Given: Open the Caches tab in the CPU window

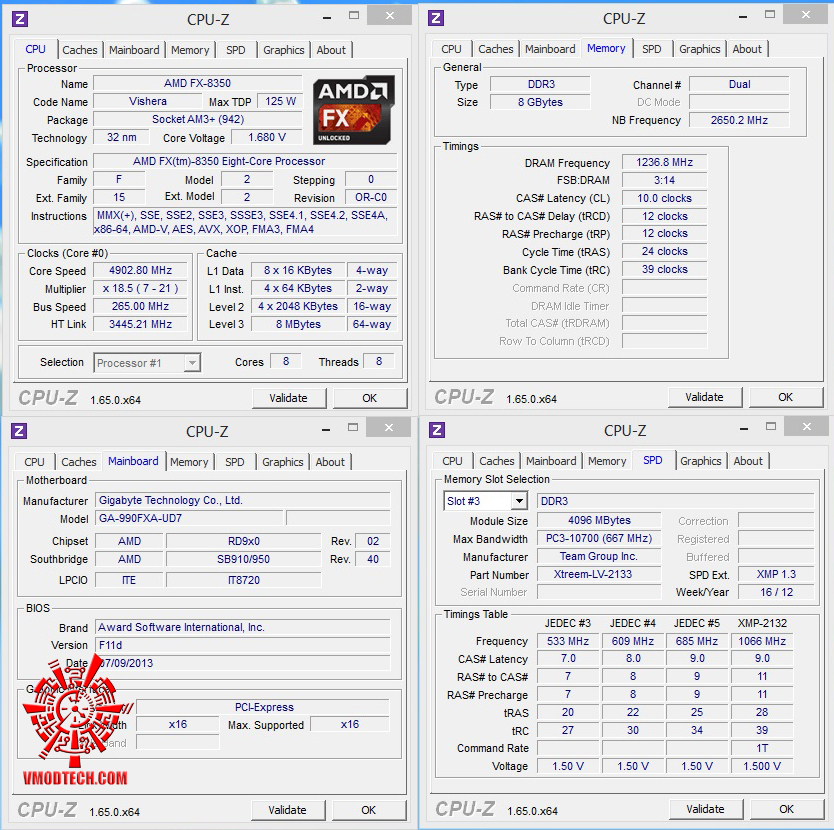Looking at the screenshot, I should tap(80, 50).
